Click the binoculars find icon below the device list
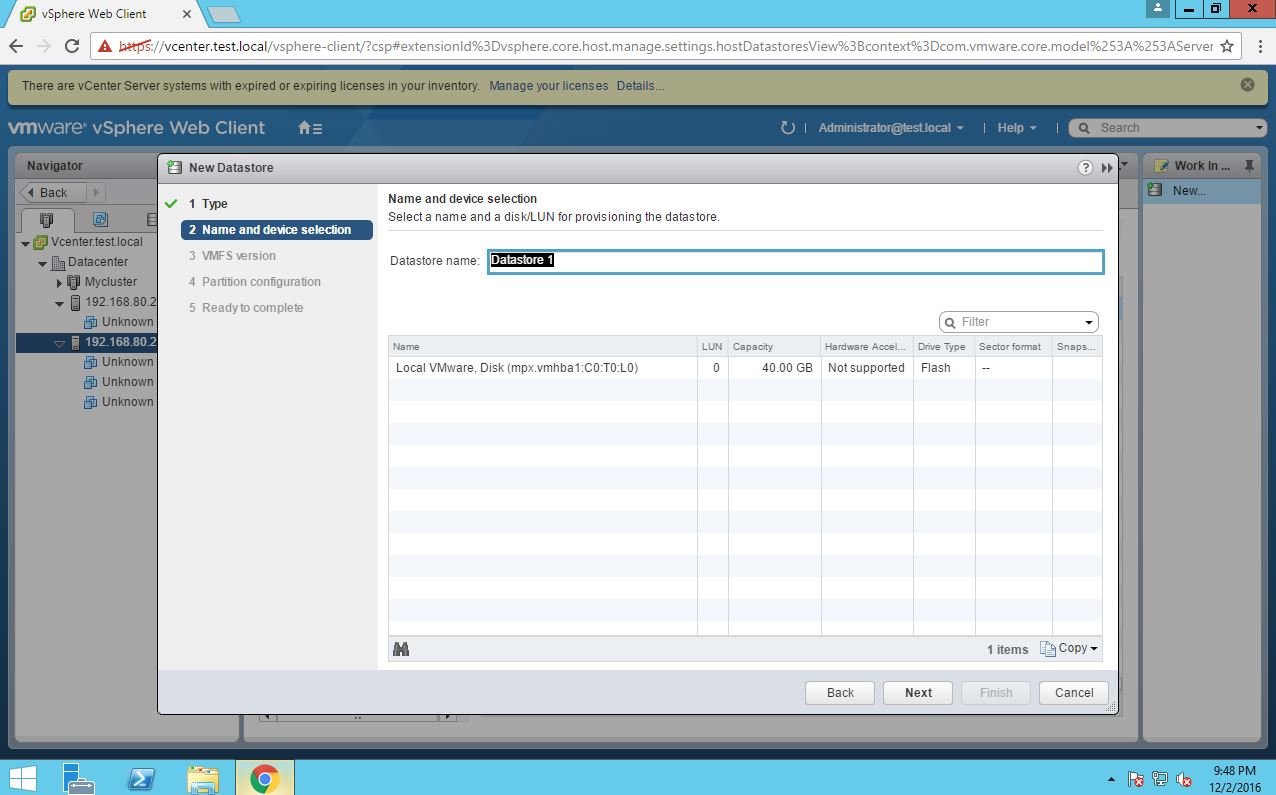This screenshot has height=795, width=1276. [x=400, y=648]
